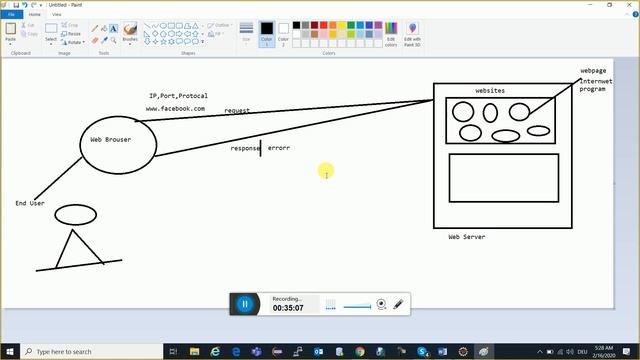Choose the right arrow shape

tap(179, 33)
